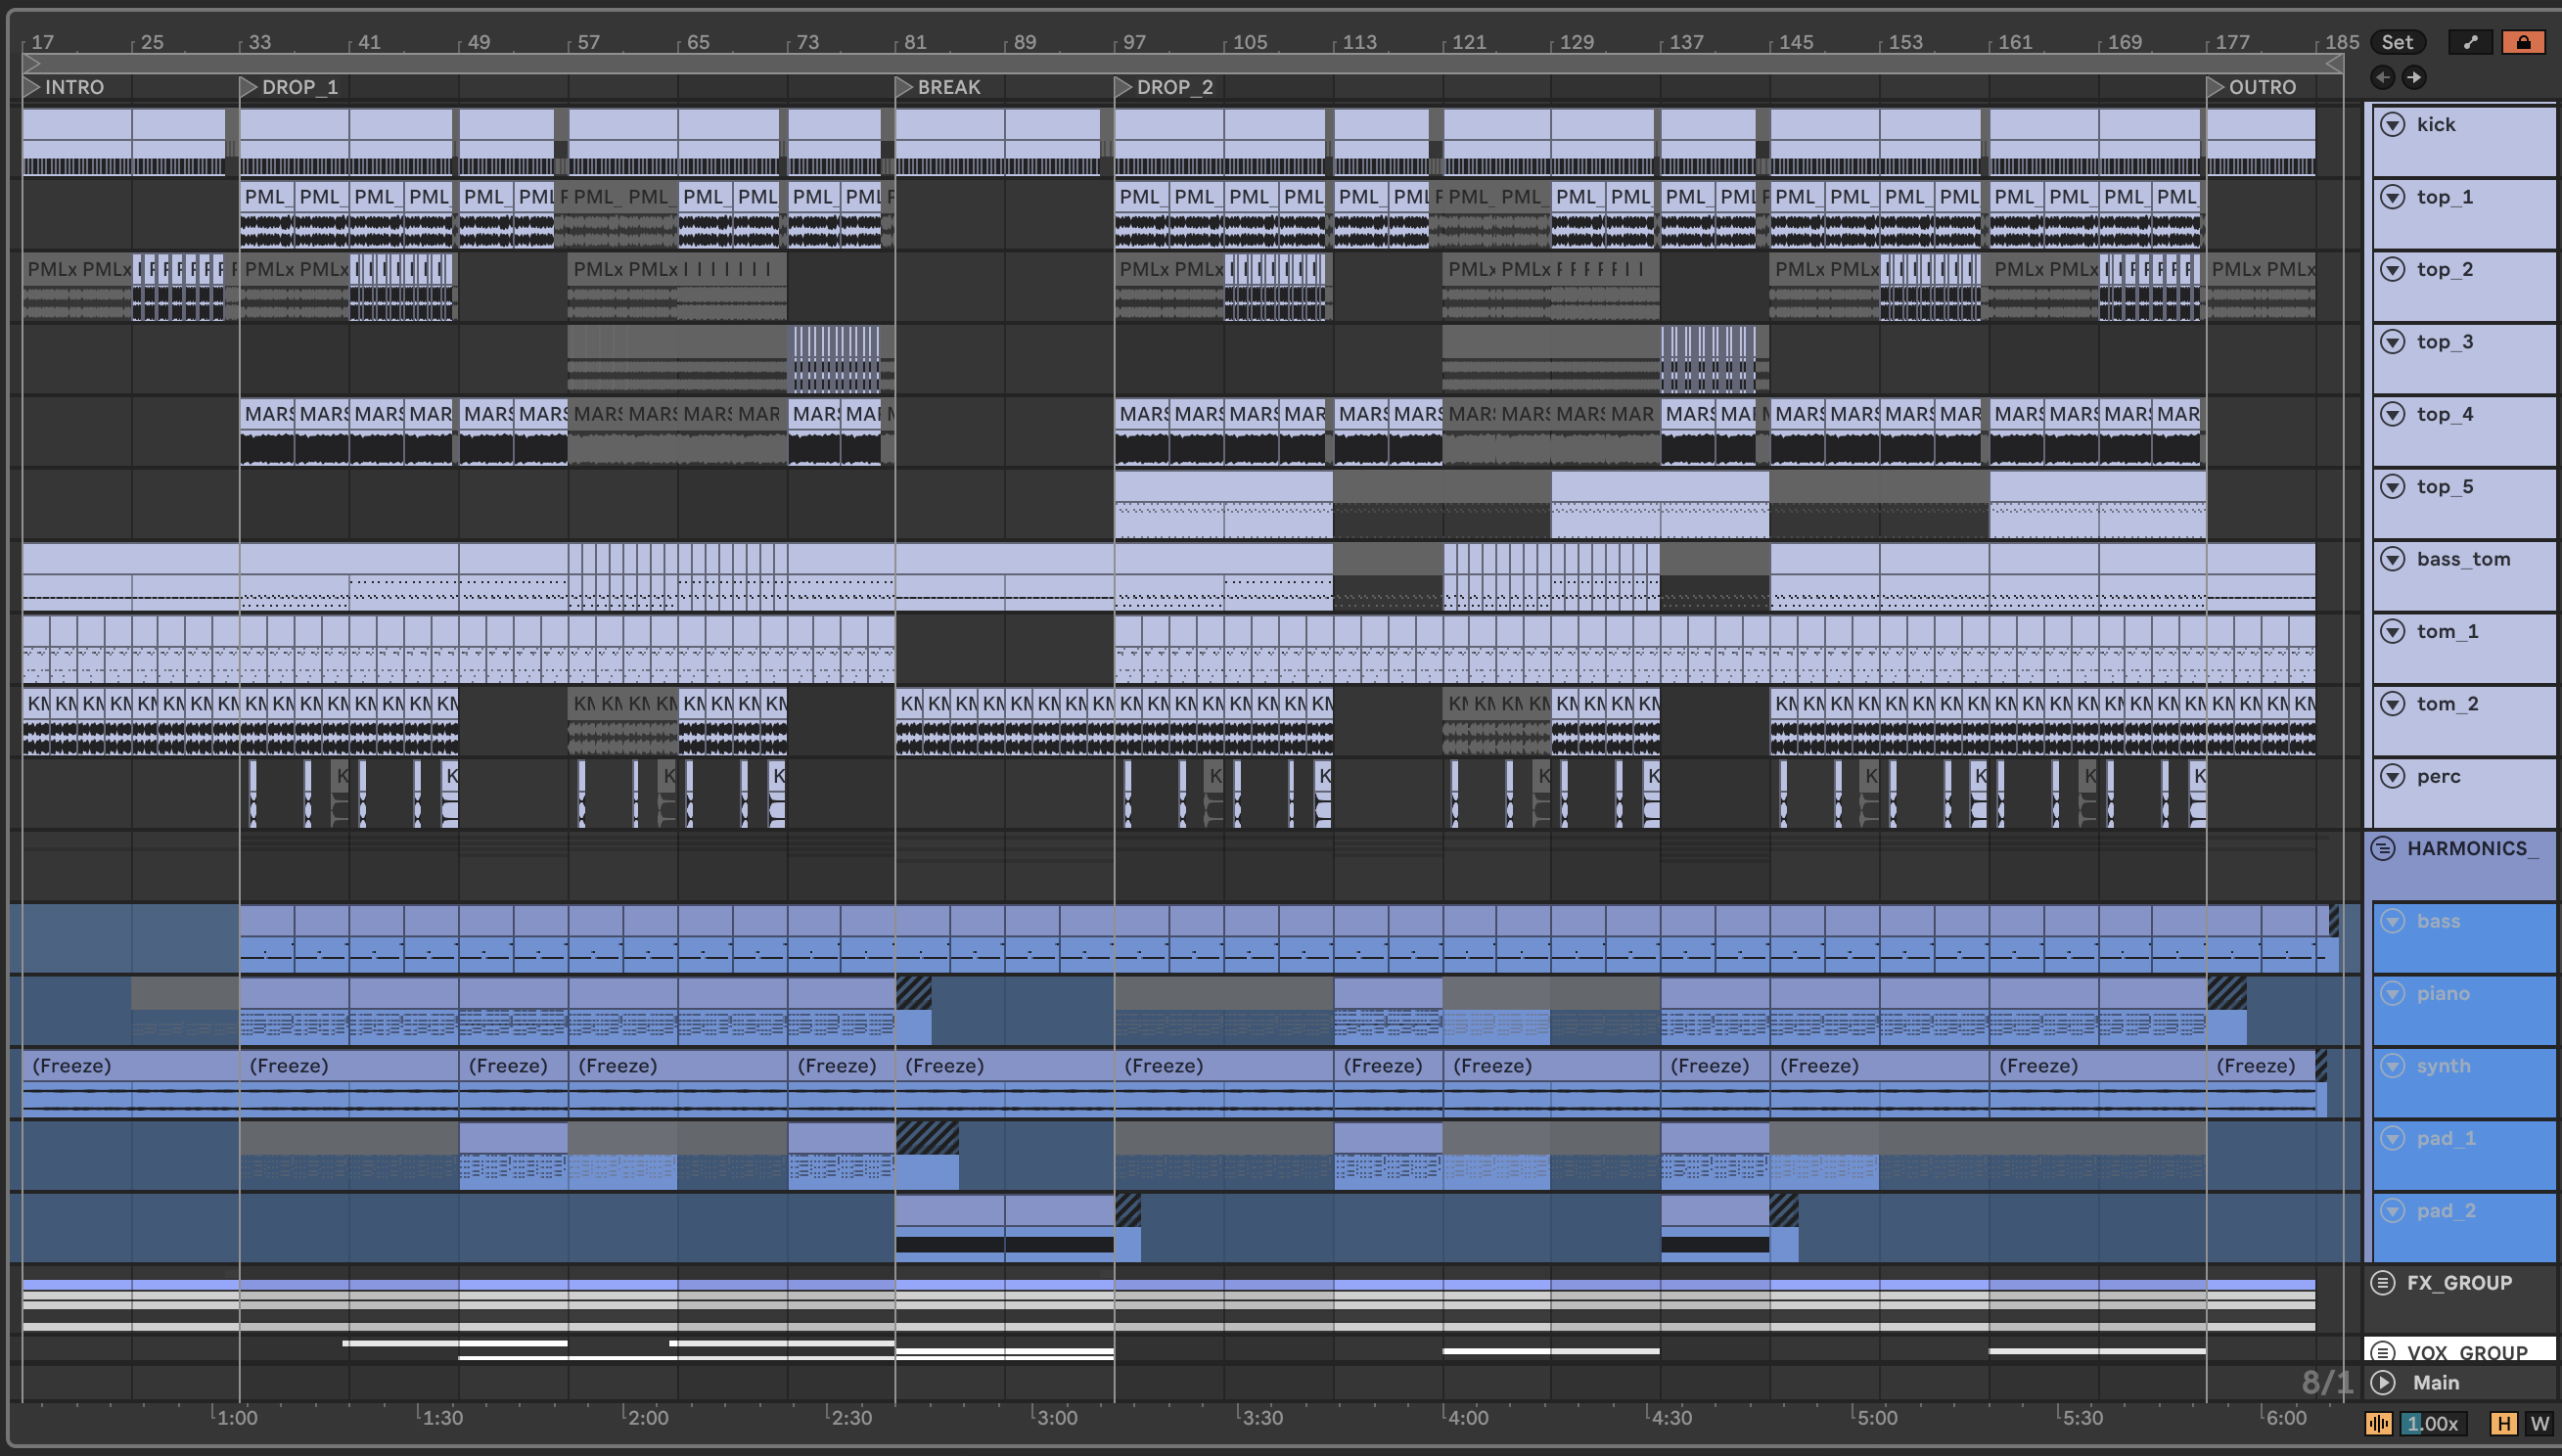This screenshot has height=1456, width=2562.
Task: Click the pad_1 track fold icon
Action: click(2392, 1138)
